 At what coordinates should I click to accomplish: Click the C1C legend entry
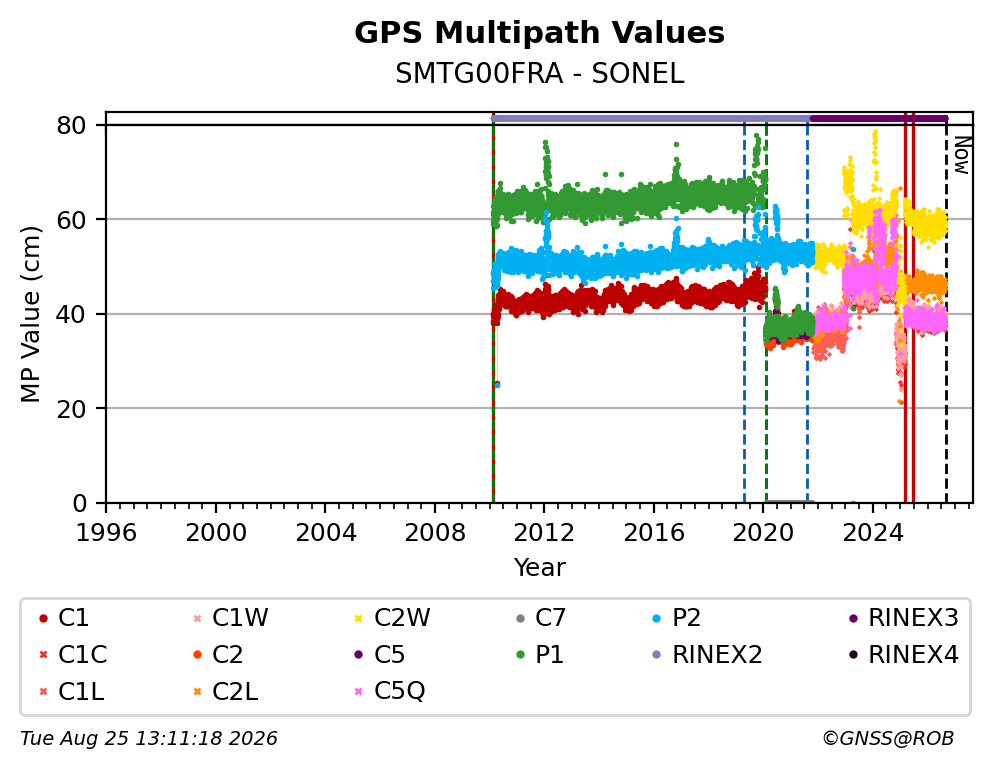pos(73,655)
